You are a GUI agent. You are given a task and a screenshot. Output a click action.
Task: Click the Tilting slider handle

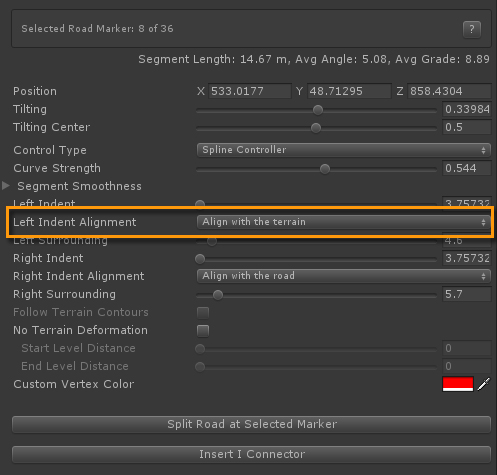(x=318, y=110)
